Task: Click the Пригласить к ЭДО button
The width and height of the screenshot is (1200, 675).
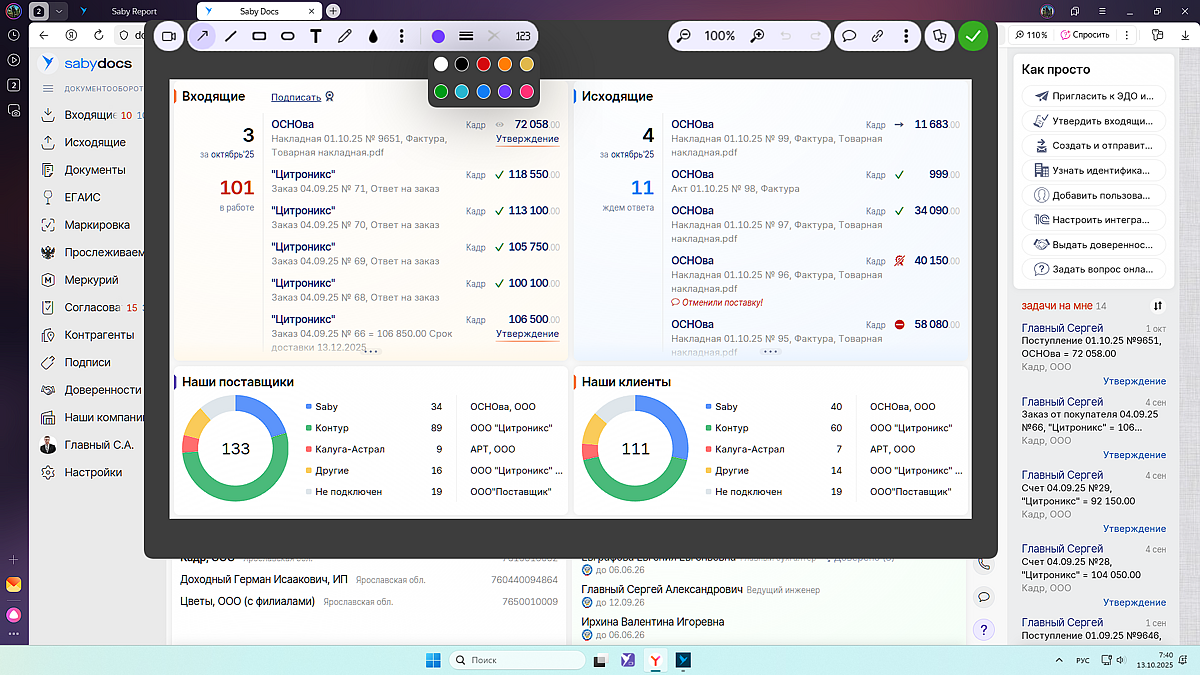Action: [1094, 97]
